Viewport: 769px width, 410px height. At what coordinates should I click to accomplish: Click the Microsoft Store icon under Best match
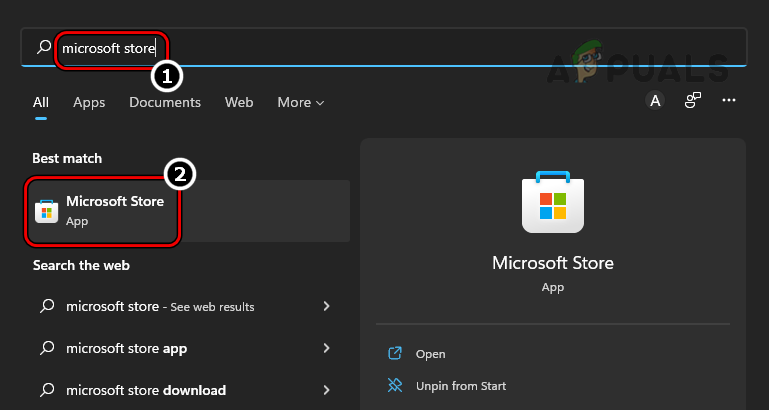[x=47, y=211]
